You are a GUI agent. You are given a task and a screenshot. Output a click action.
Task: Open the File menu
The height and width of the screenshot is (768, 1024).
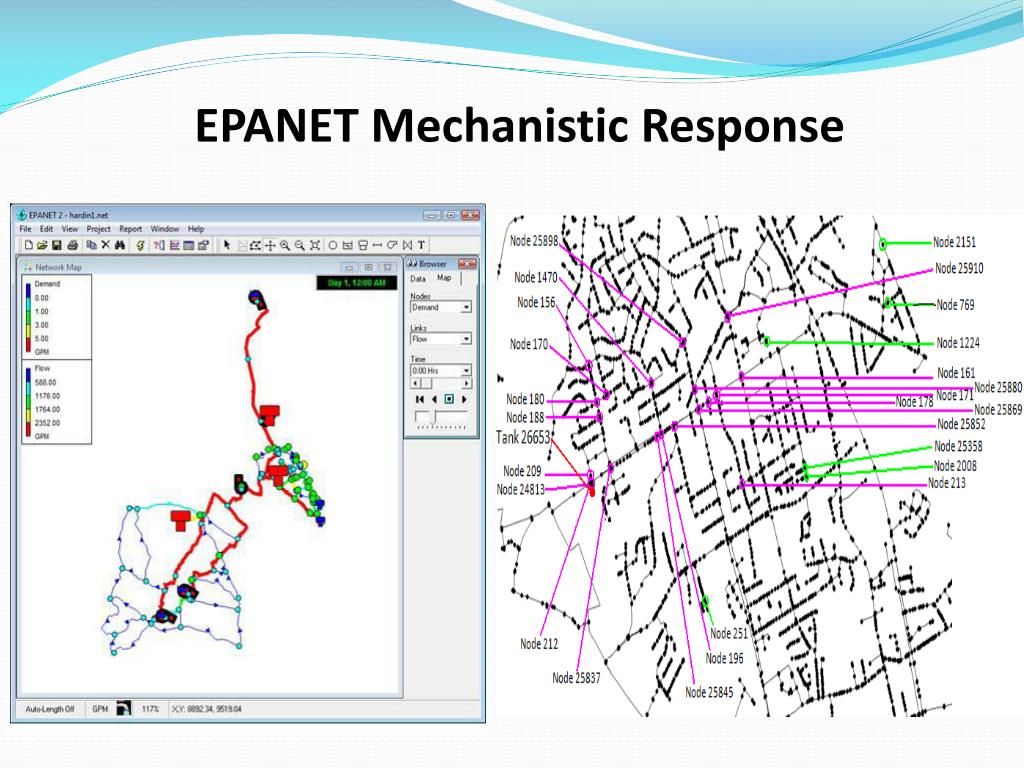(x=25, y=229)
